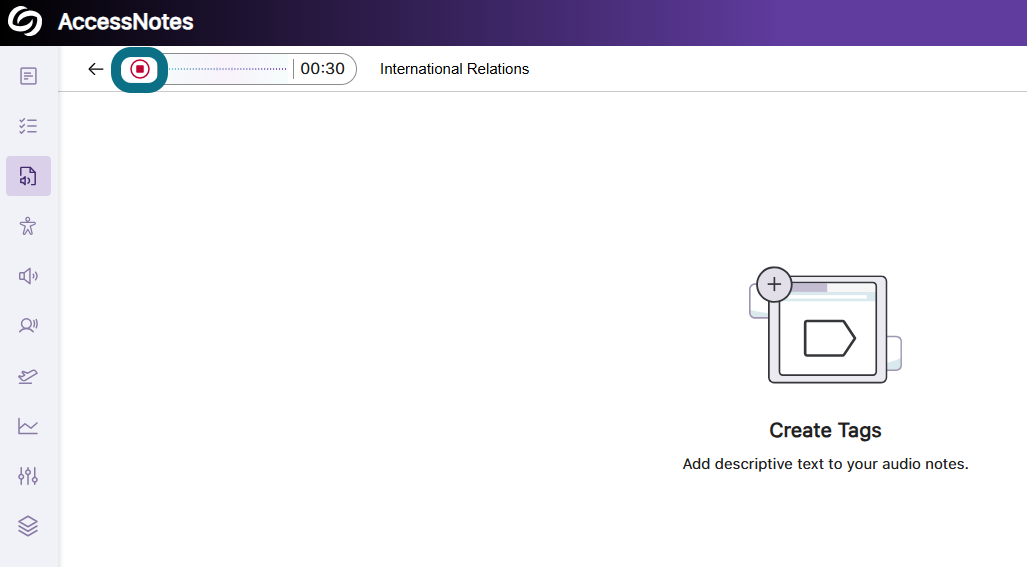The image size is (1027, 567).
Task: Click the plus circle on tag illustration
Action: [774, 284]
